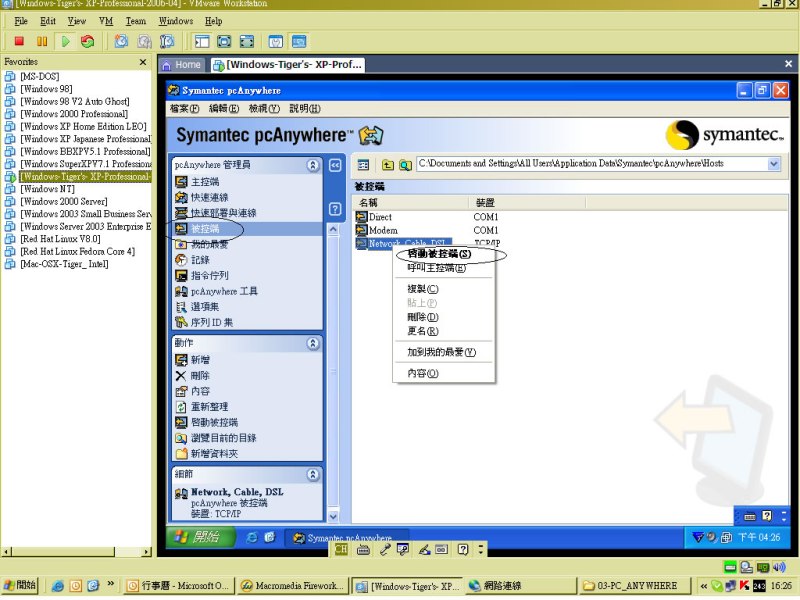800x600 pixels.
Task: Select [Windows NT] in Favorites
Action: click(47, 189)
